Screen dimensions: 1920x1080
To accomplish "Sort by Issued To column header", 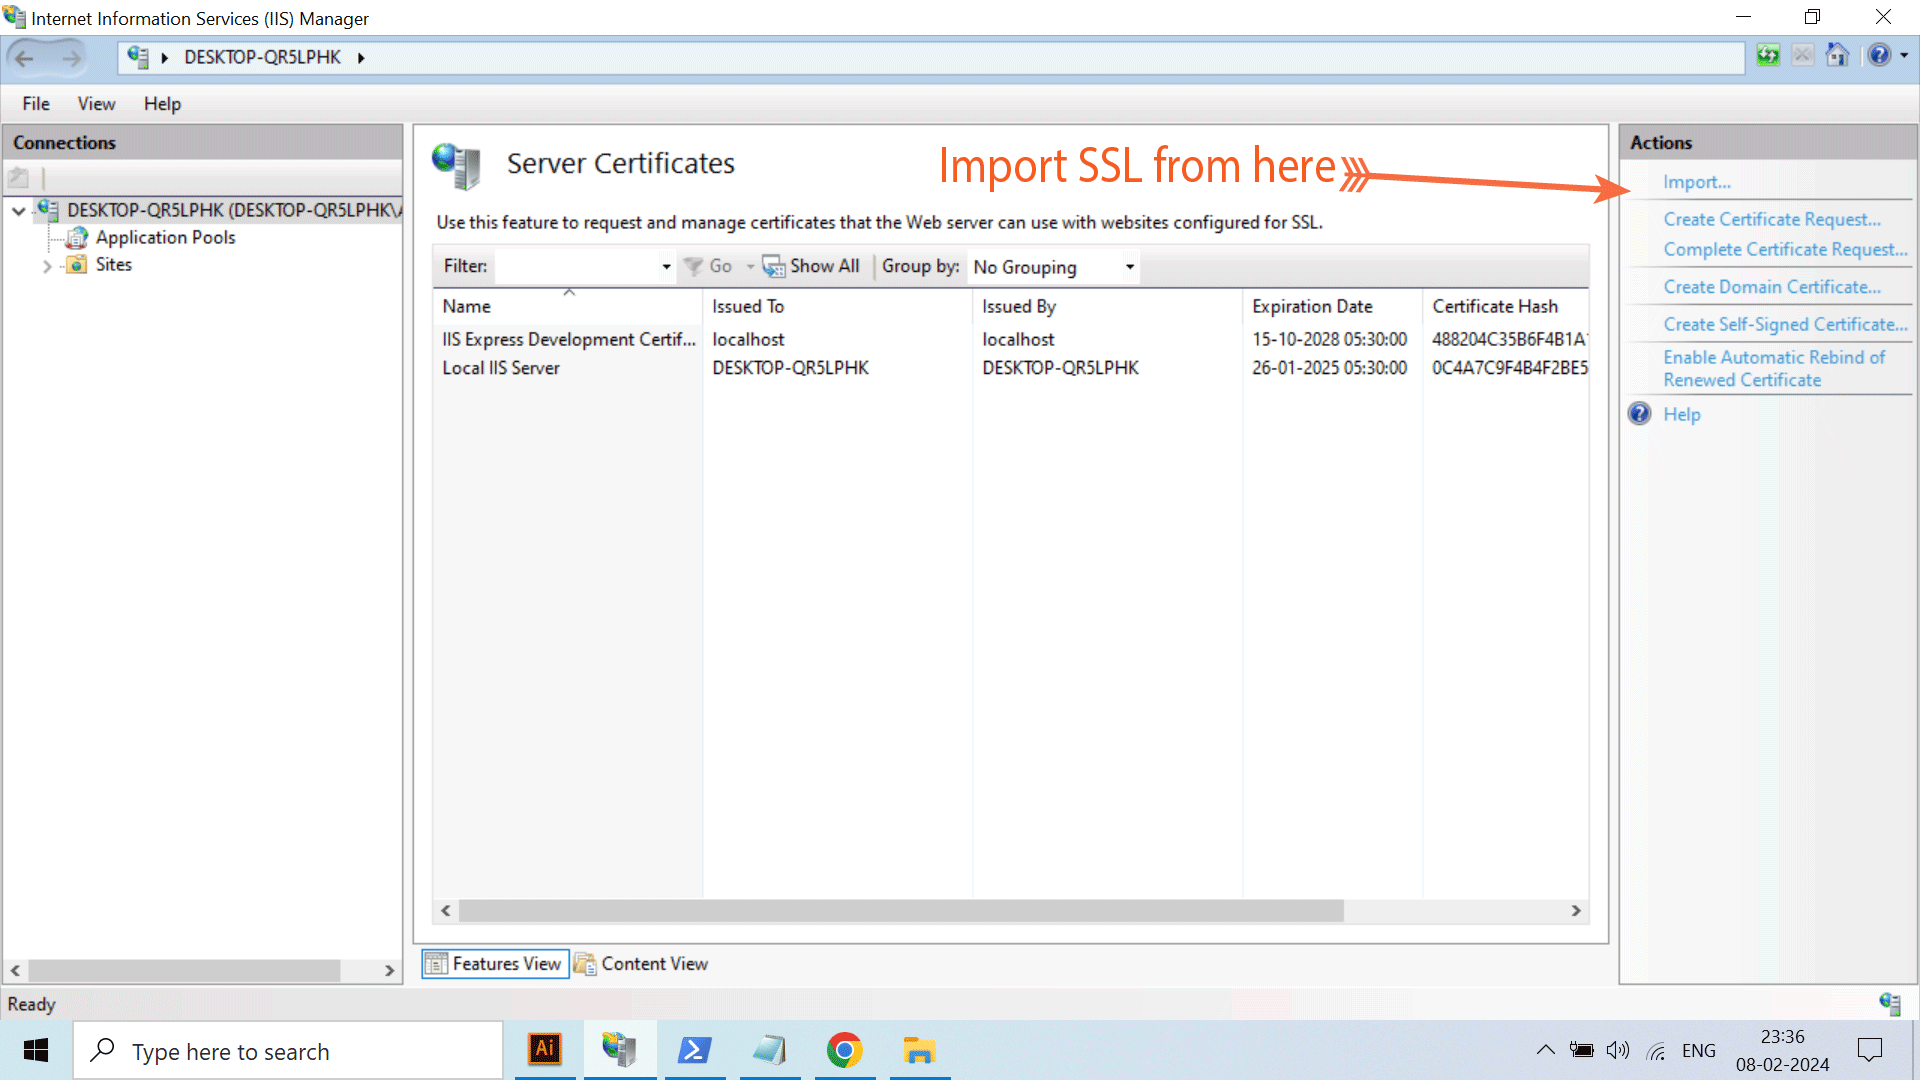I will click(x=837, y=306).
